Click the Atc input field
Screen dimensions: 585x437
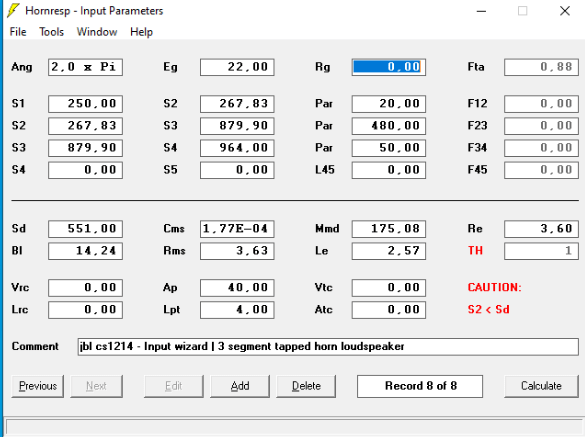[x=389, y=310]
